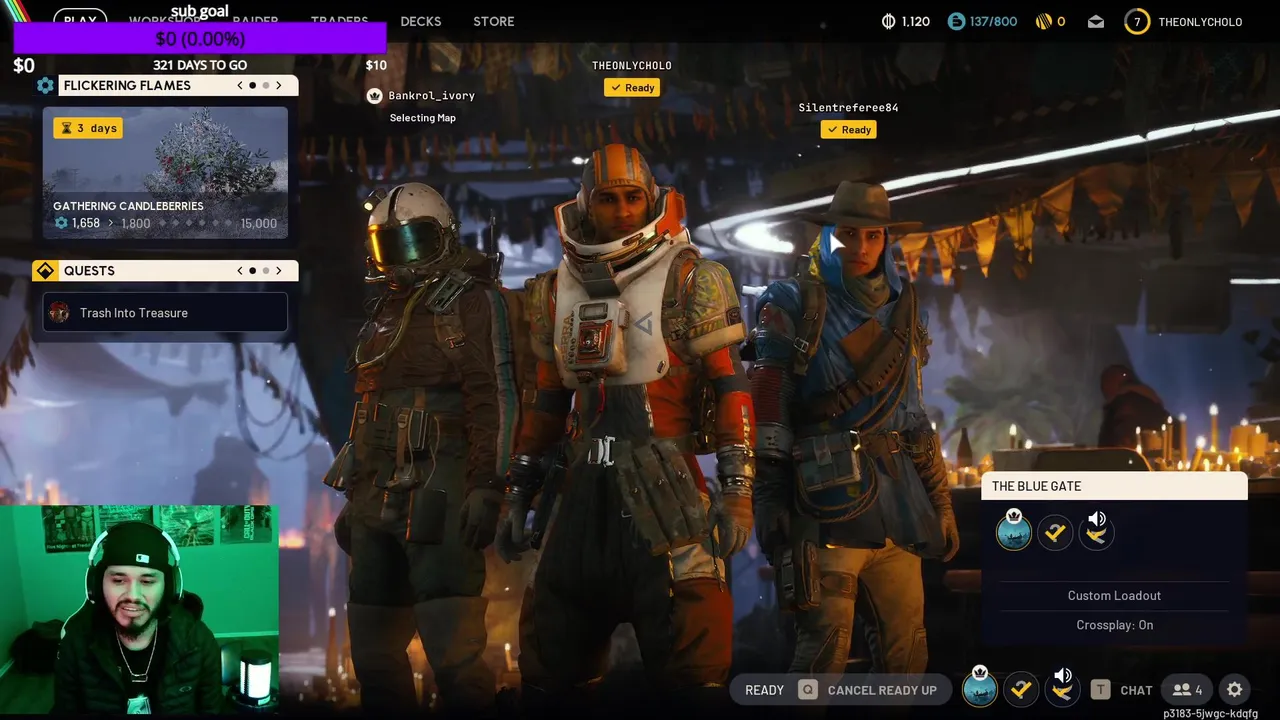Switch to the DECKS tab
Screen dimensions: 1280x720
coord(421,21)
